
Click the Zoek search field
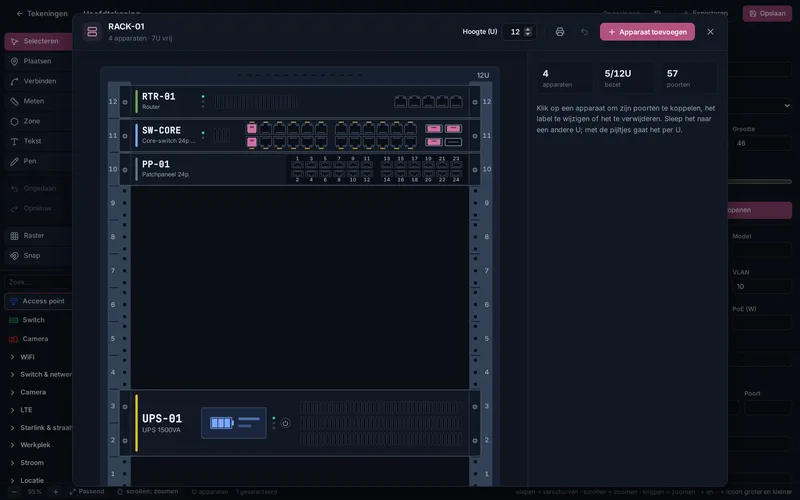[x=38, y=282]
